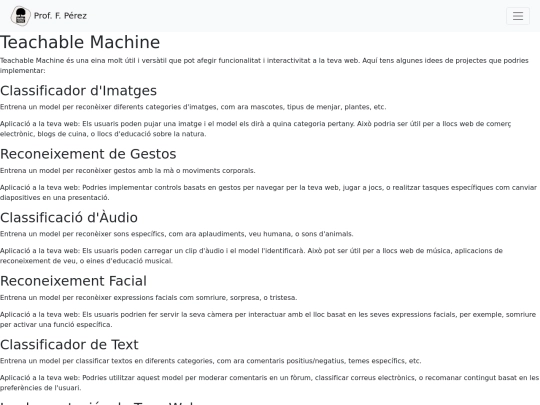Click the paragraph about 'moderar comentaris en un fòrum'
This screenshot has height=405, width=540.
pyautogui.click(x=269, y=383)
